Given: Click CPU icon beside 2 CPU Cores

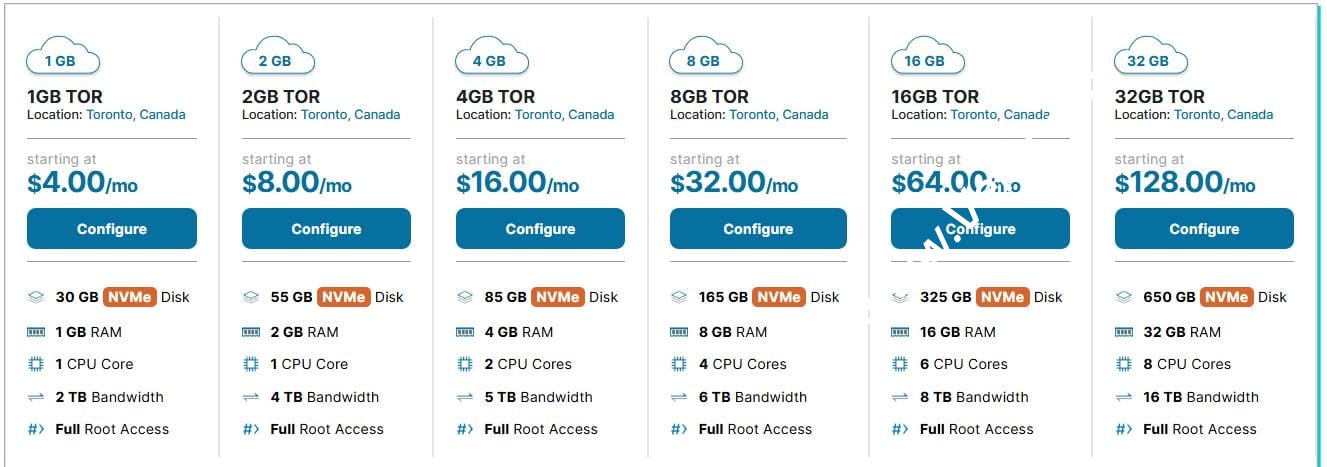Looking at the screenshot, I should point(465,364).
